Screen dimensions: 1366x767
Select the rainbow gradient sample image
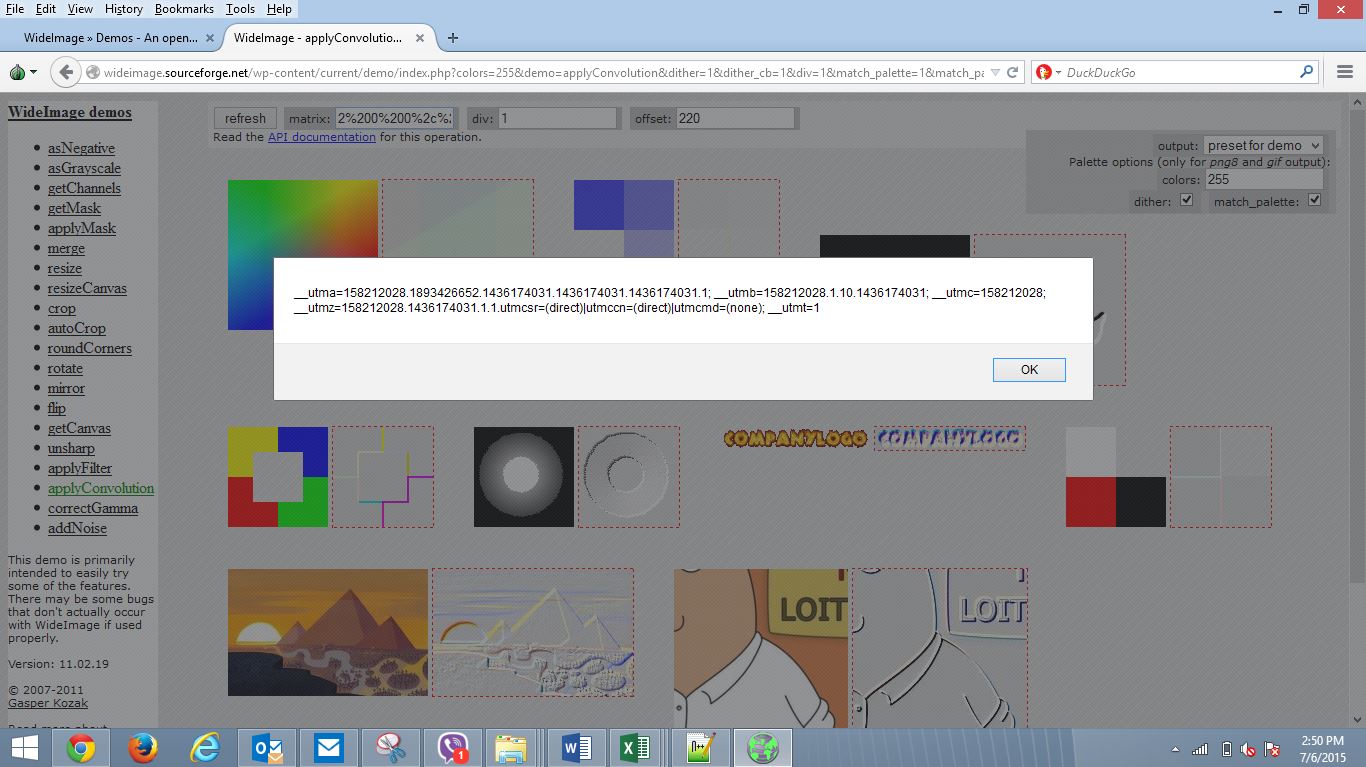(x=303, y=255)
